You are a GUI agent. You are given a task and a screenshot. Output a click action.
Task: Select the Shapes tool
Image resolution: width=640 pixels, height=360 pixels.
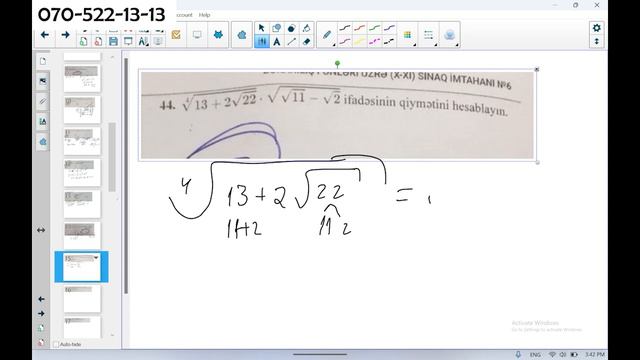pos(276,28)
